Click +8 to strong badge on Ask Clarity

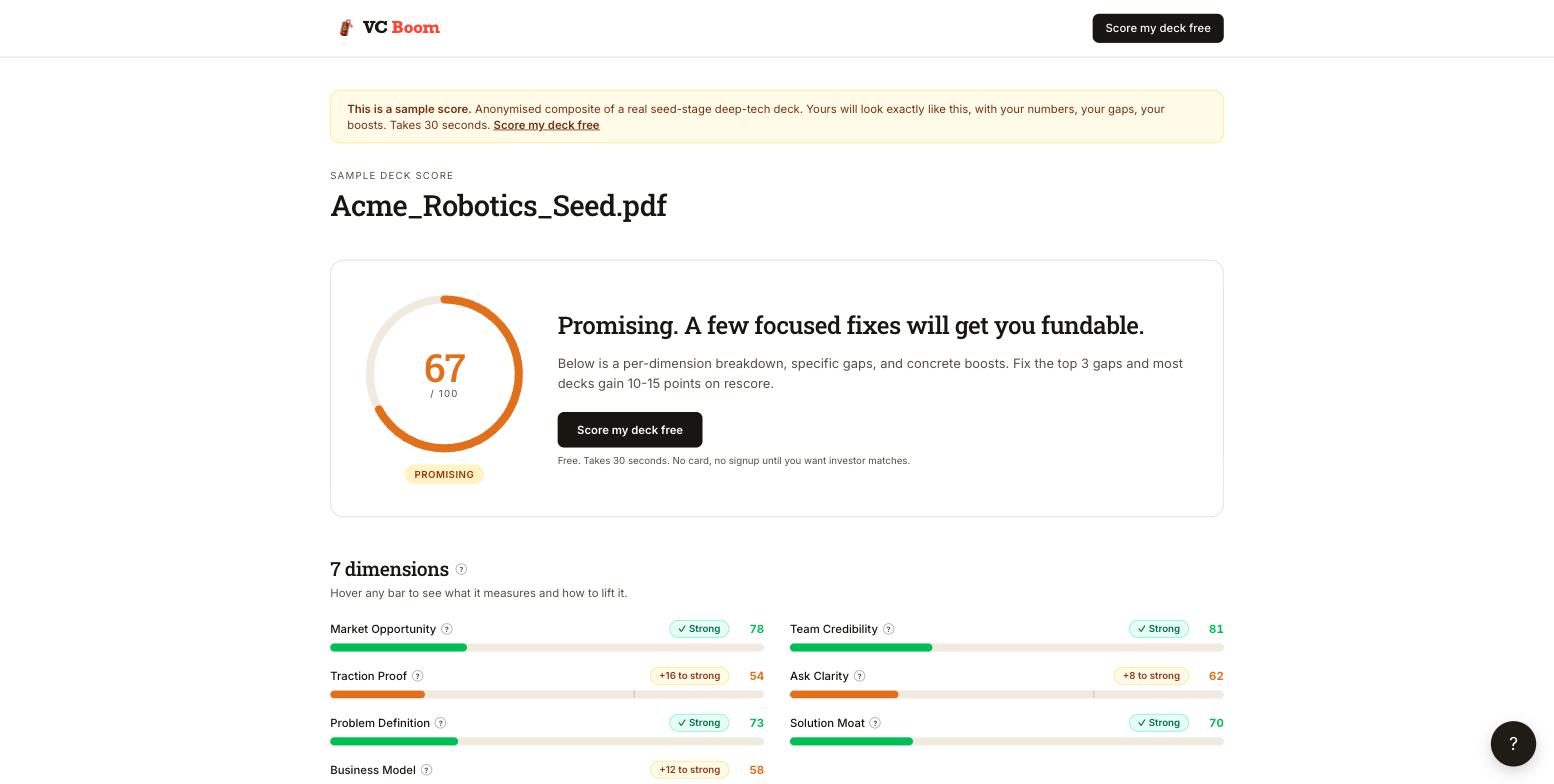point(1151,676)
